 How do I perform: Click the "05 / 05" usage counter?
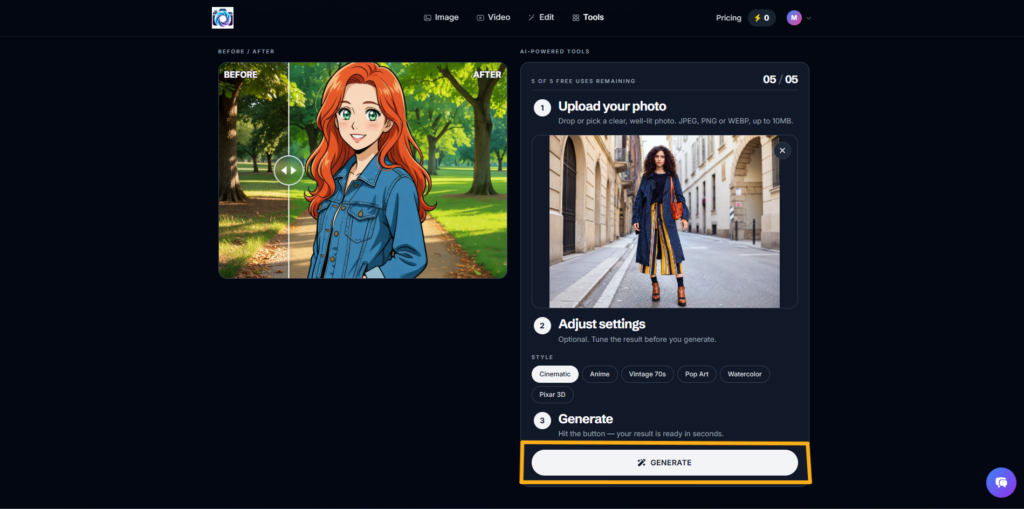pyautogui.click(x=780, y=80)
